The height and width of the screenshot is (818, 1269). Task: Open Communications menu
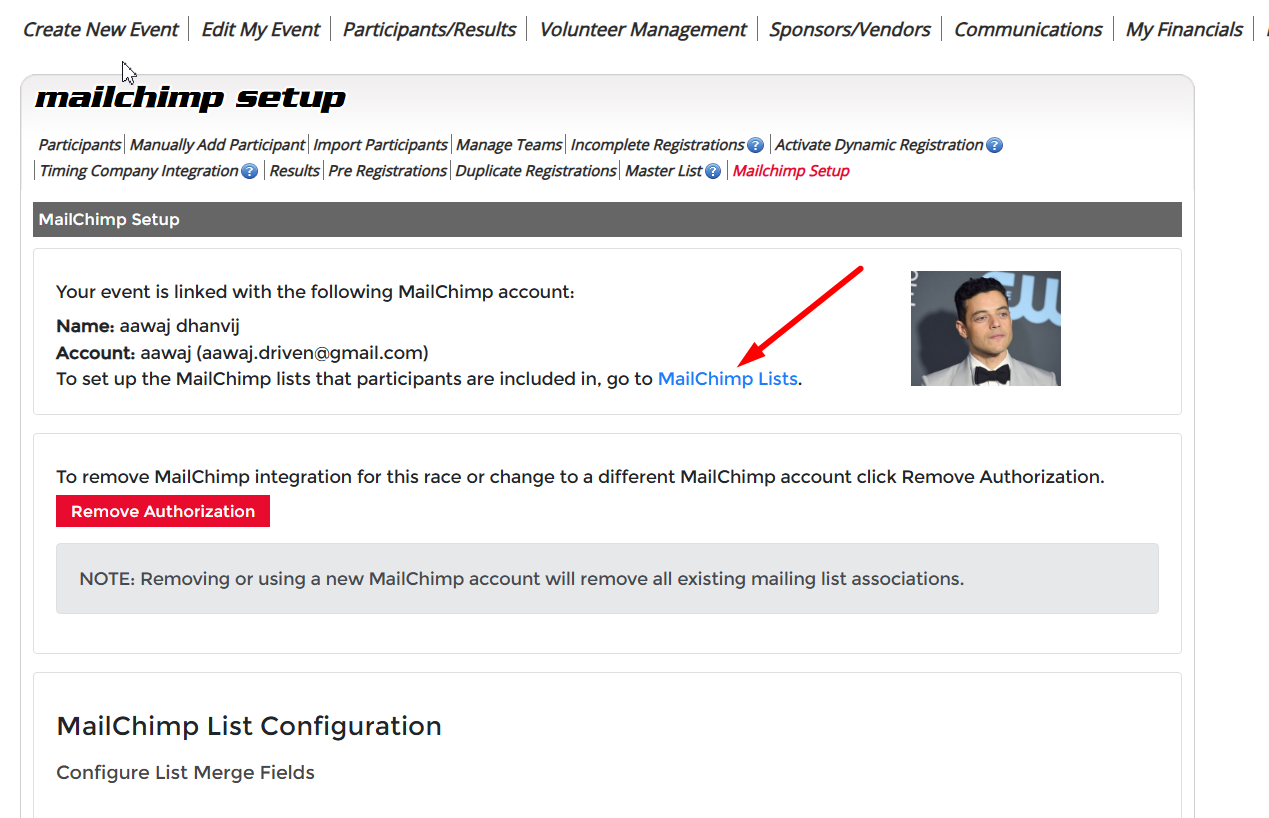[x=1028, y=30]
